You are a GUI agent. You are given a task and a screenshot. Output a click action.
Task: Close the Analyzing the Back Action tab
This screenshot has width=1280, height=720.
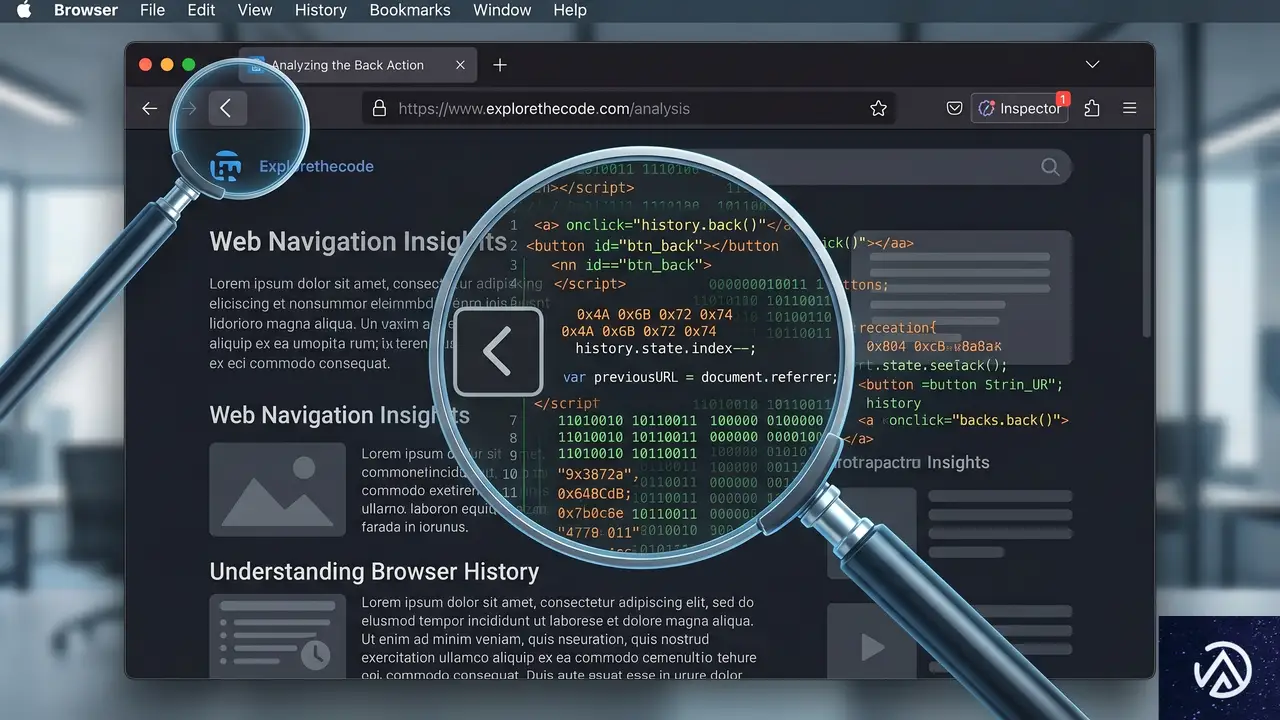pyautogui.click(x=460, y=65)
